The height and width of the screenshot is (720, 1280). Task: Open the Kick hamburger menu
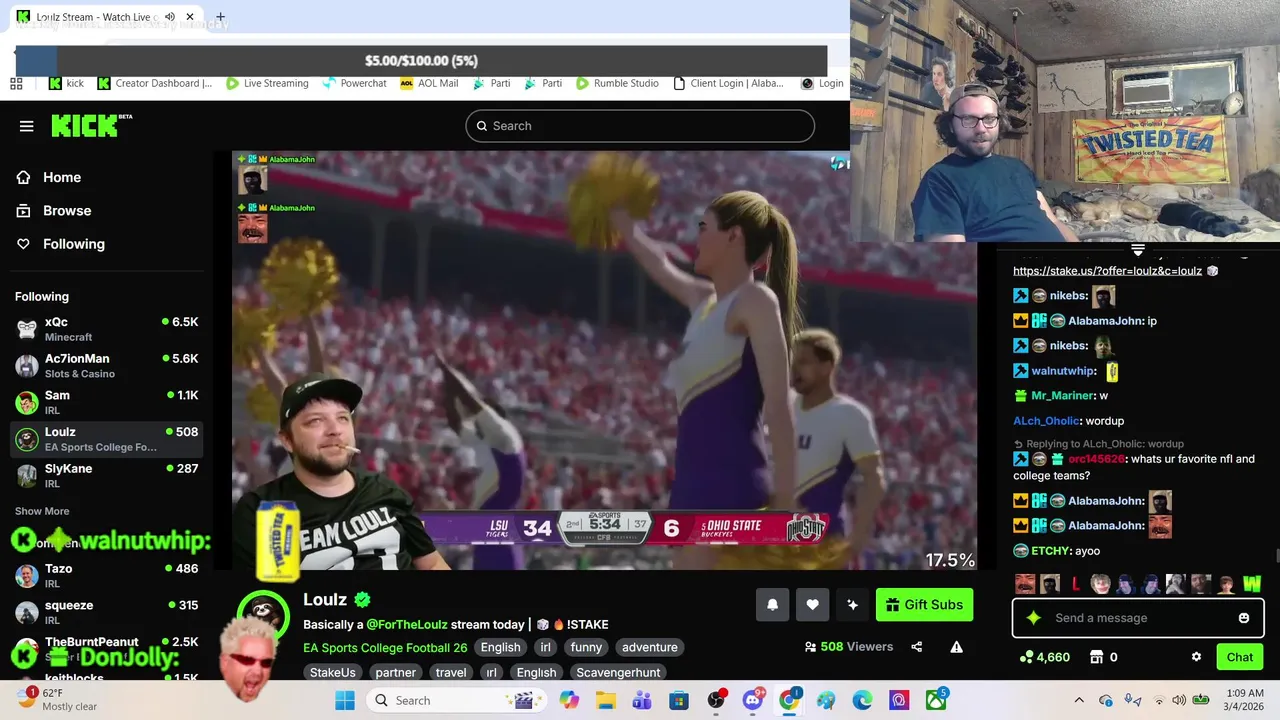click(x=27, y=126)
